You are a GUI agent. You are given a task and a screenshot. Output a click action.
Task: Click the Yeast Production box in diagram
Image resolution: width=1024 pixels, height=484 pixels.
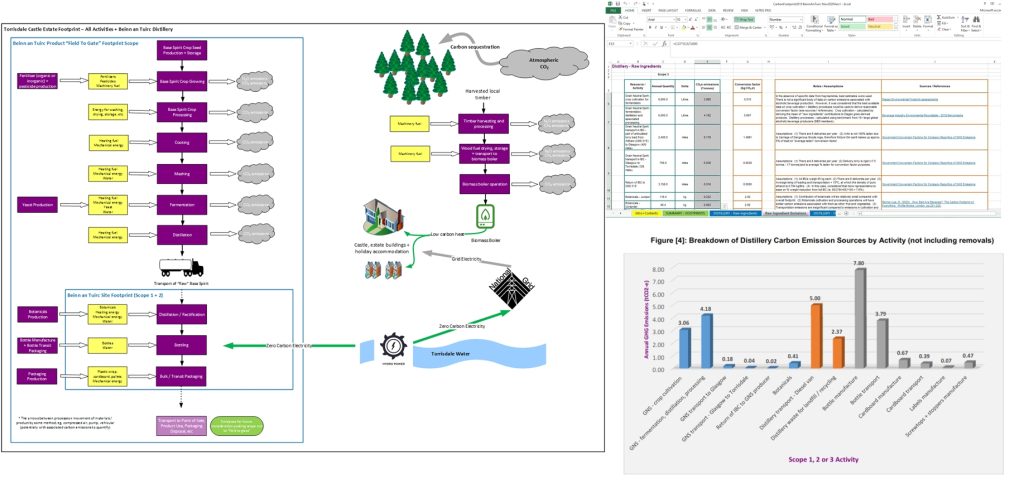point(38,204)
